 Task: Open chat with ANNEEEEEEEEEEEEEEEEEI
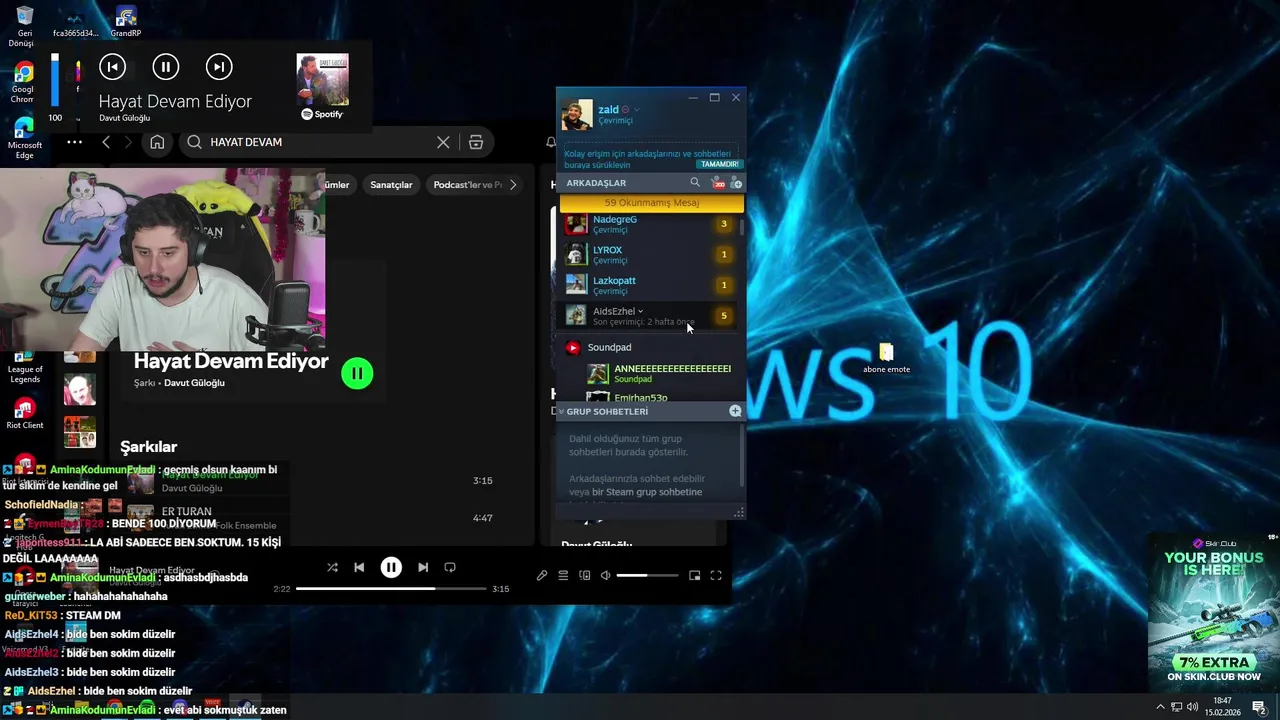[x=662, y=374]
